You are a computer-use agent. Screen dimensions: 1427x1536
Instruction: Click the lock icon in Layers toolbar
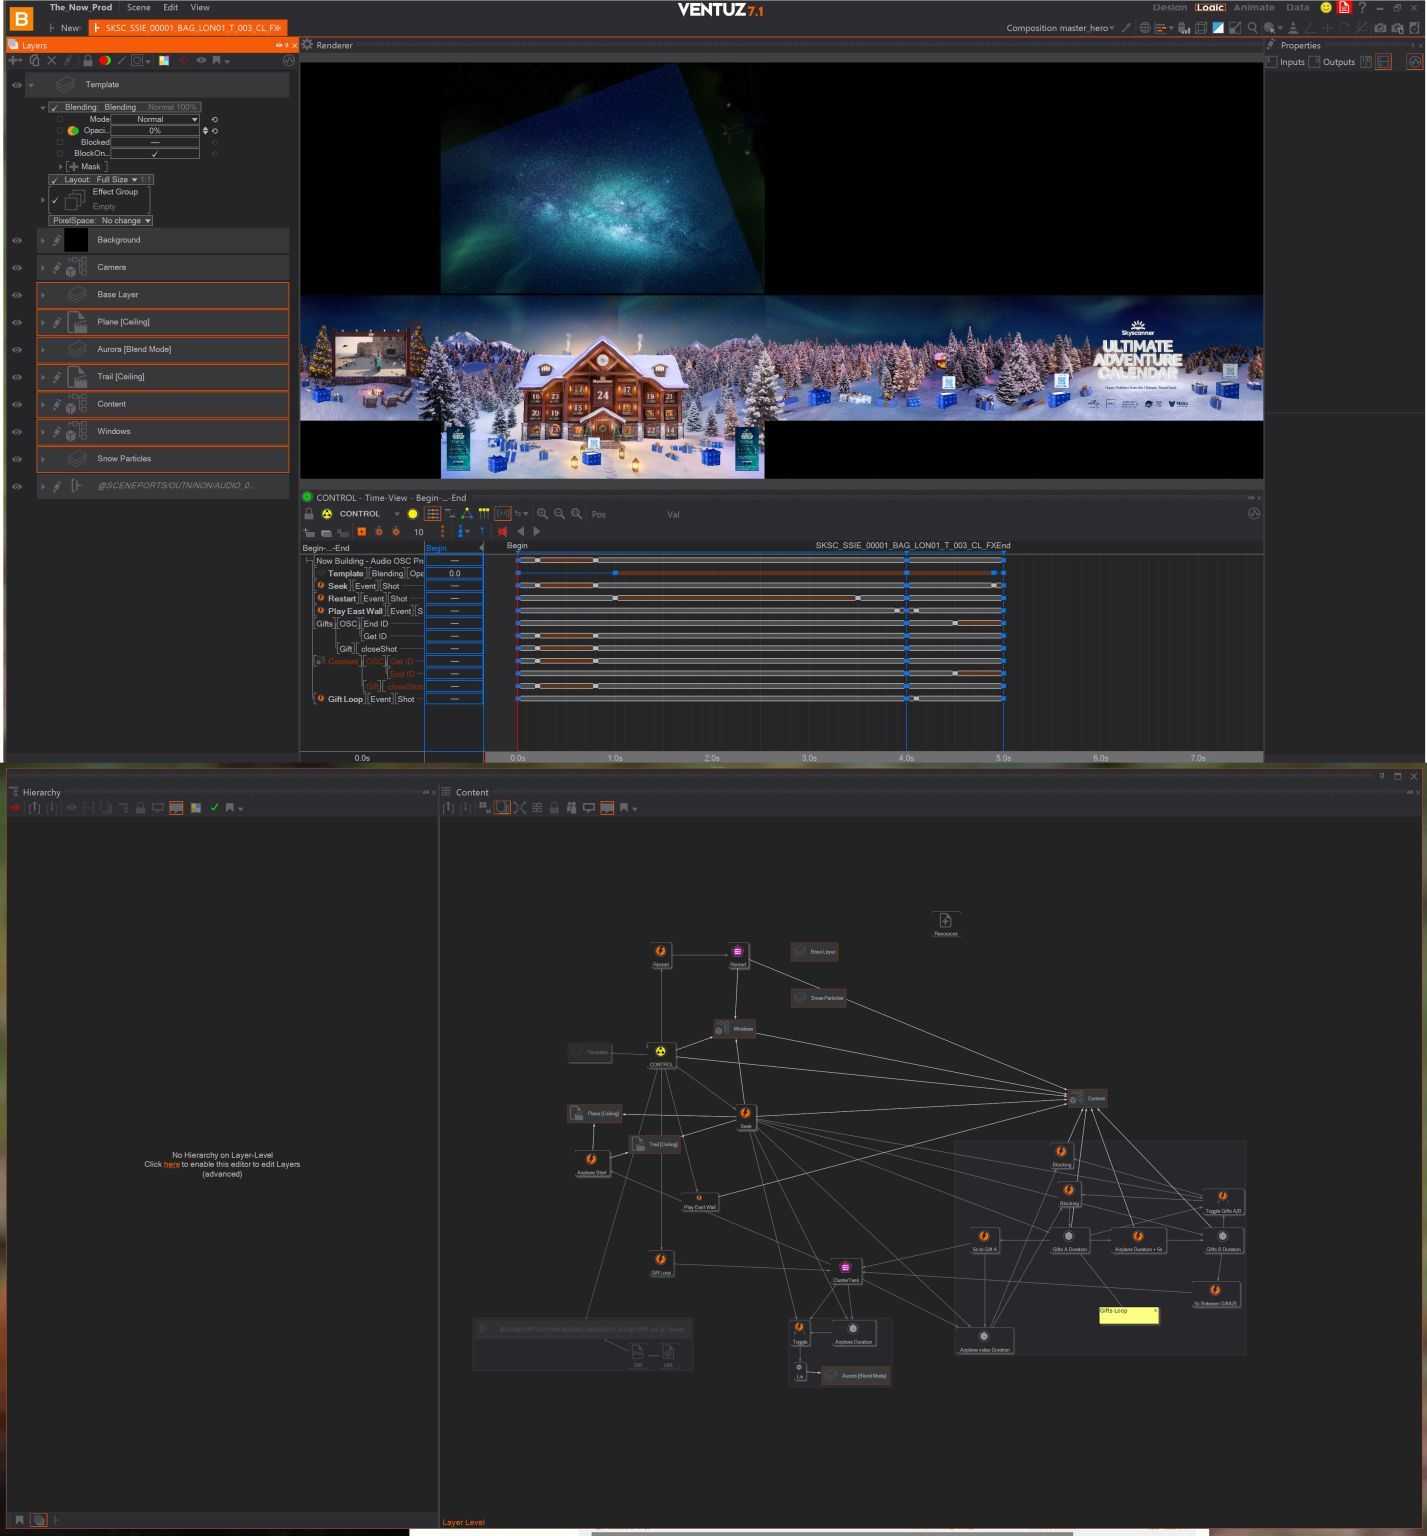pyautogui.click(x=87, y=61)
